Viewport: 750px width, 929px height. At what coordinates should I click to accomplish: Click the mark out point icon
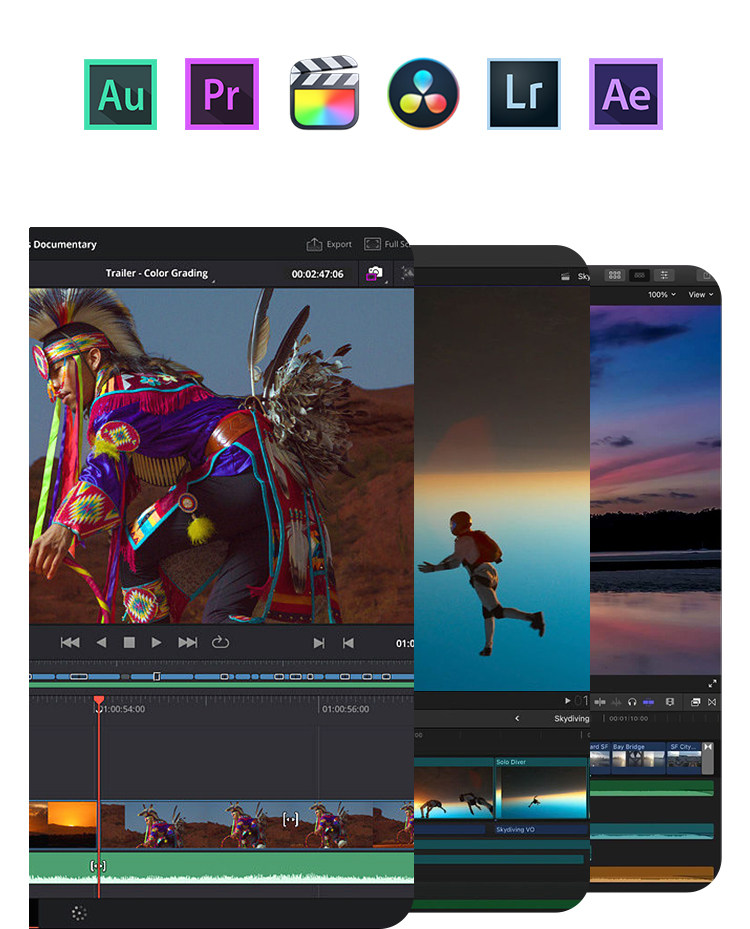(x=348, y=643)
